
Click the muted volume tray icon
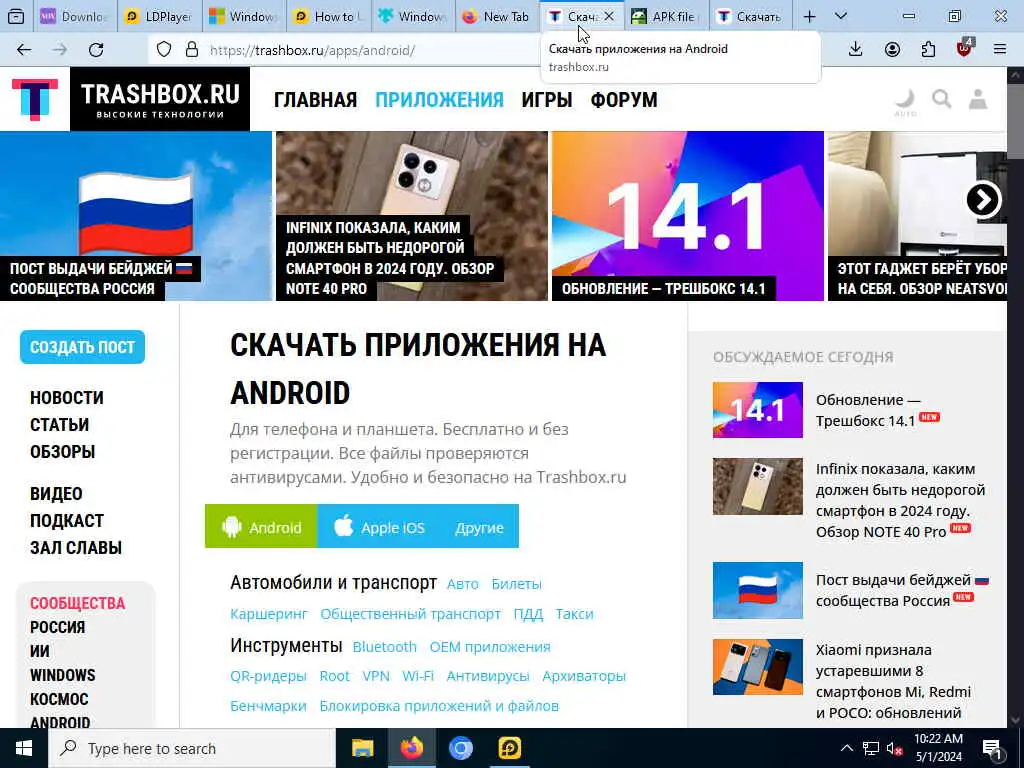point(895,749)
